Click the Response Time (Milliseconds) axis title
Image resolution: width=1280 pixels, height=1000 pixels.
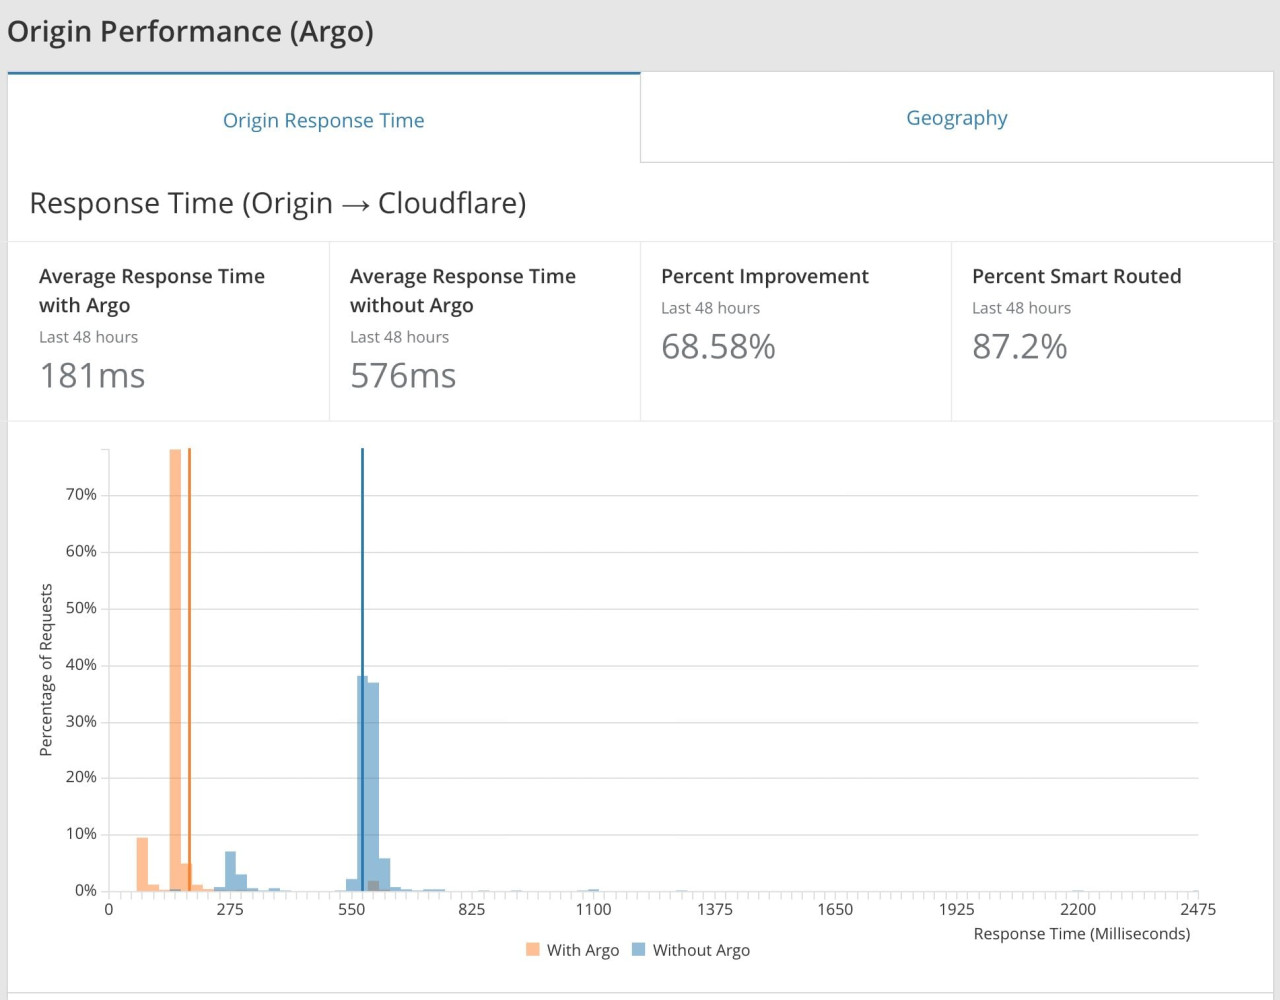point(1082,934)
